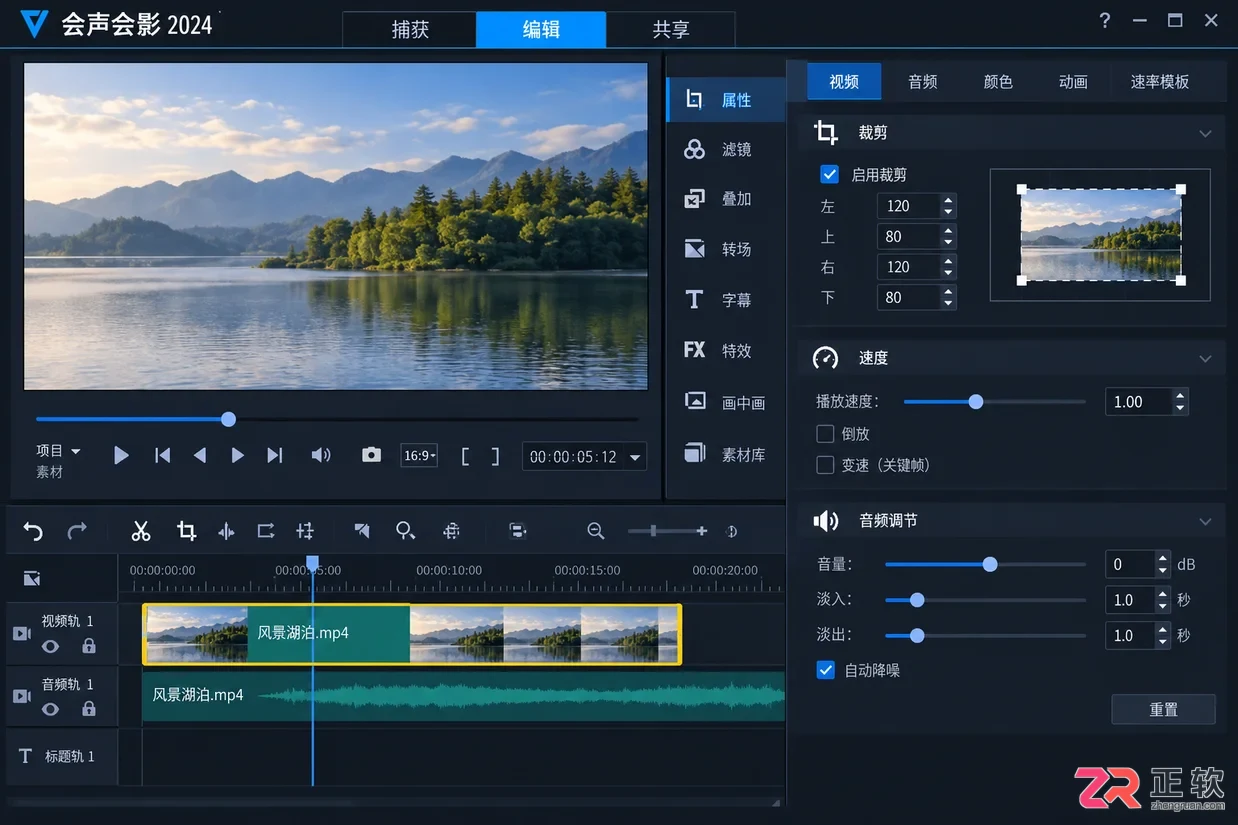Open the 颜色 properties tab
The height and width of the screenshot is (825, 1238).
(998, 82)
